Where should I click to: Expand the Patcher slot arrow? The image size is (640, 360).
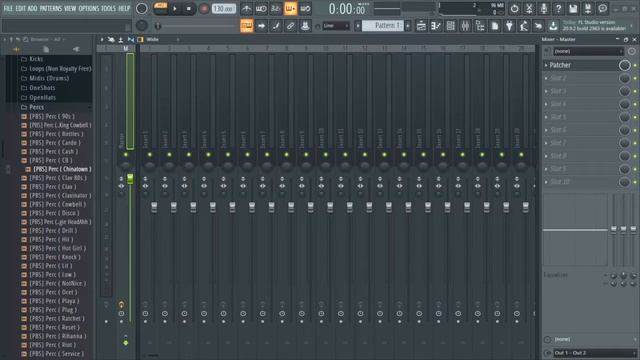546,65
